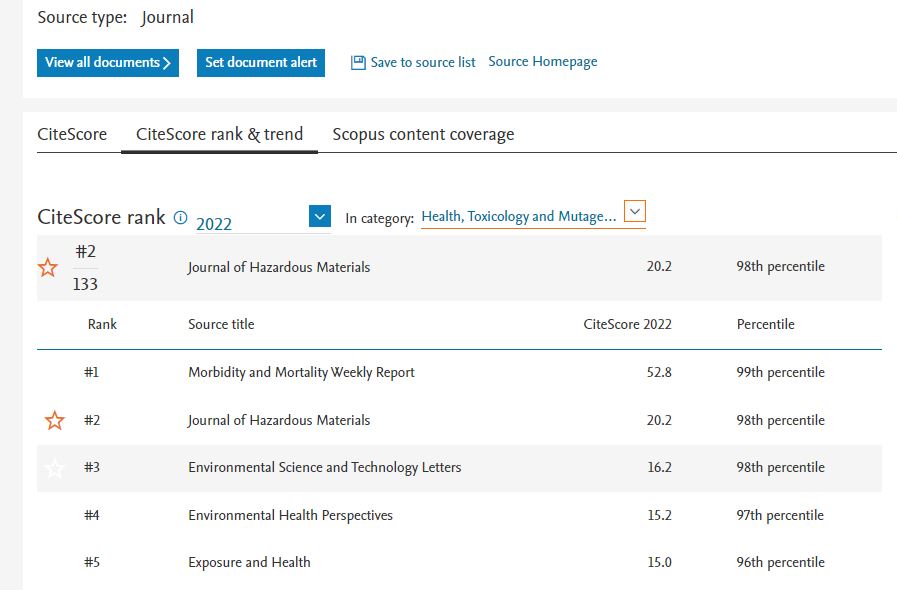Viewport: 897px width, 590px height.
Task: Open the Scopus content coverage tab
Action: coord(423,134)
